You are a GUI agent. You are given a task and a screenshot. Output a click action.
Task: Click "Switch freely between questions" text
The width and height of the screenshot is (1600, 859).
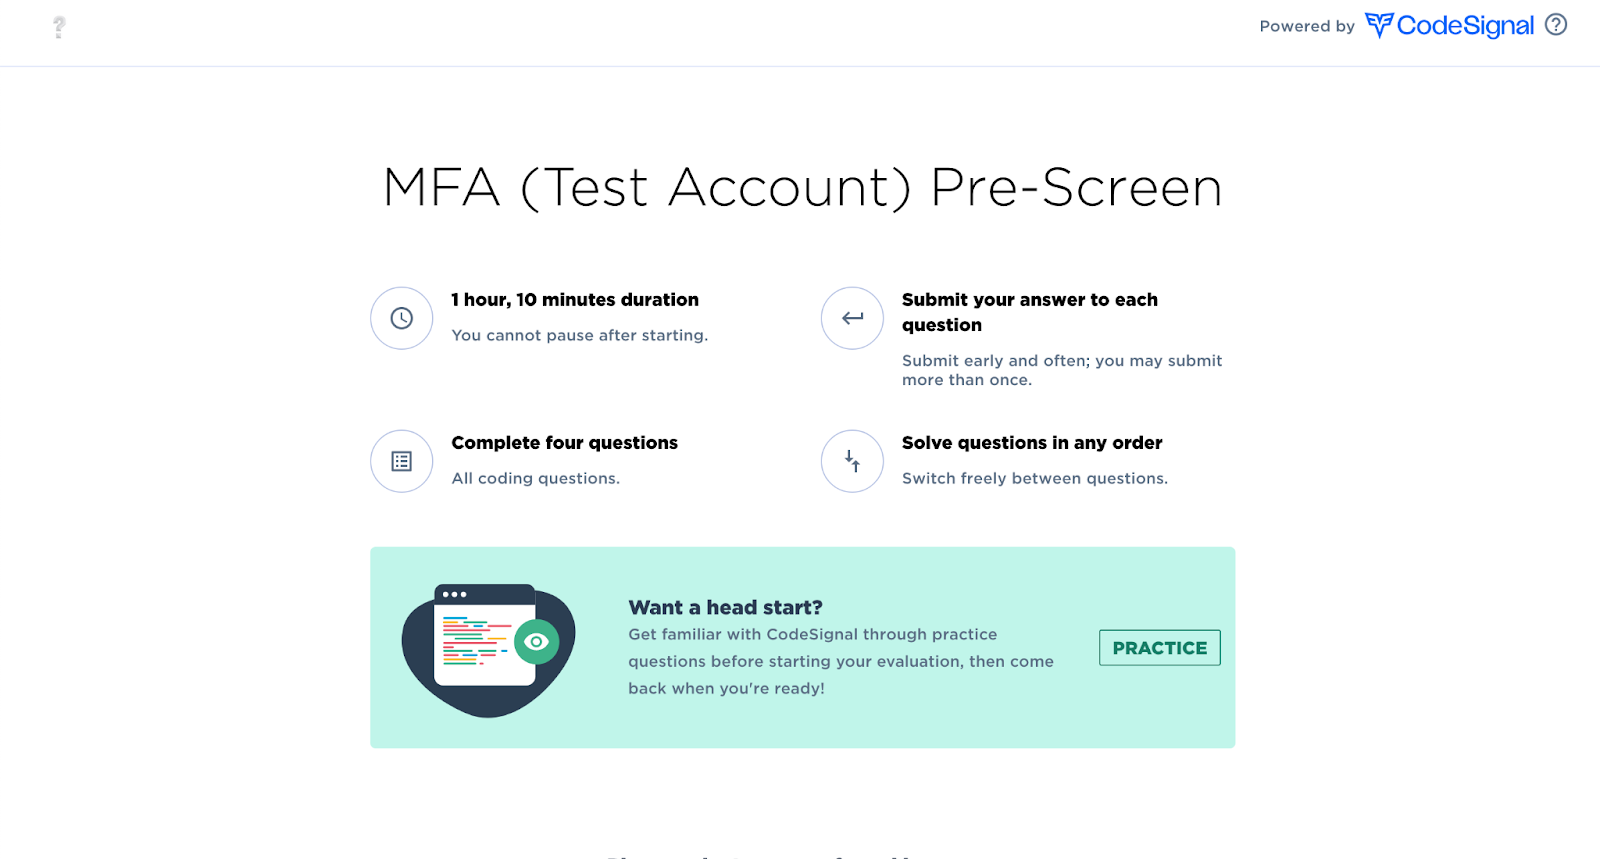(1035, 478)
